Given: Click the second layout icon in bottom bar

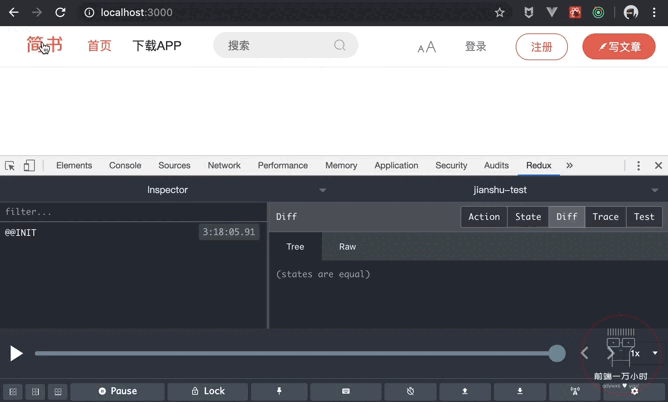Looking at the screenshot, I should [35, 391].
